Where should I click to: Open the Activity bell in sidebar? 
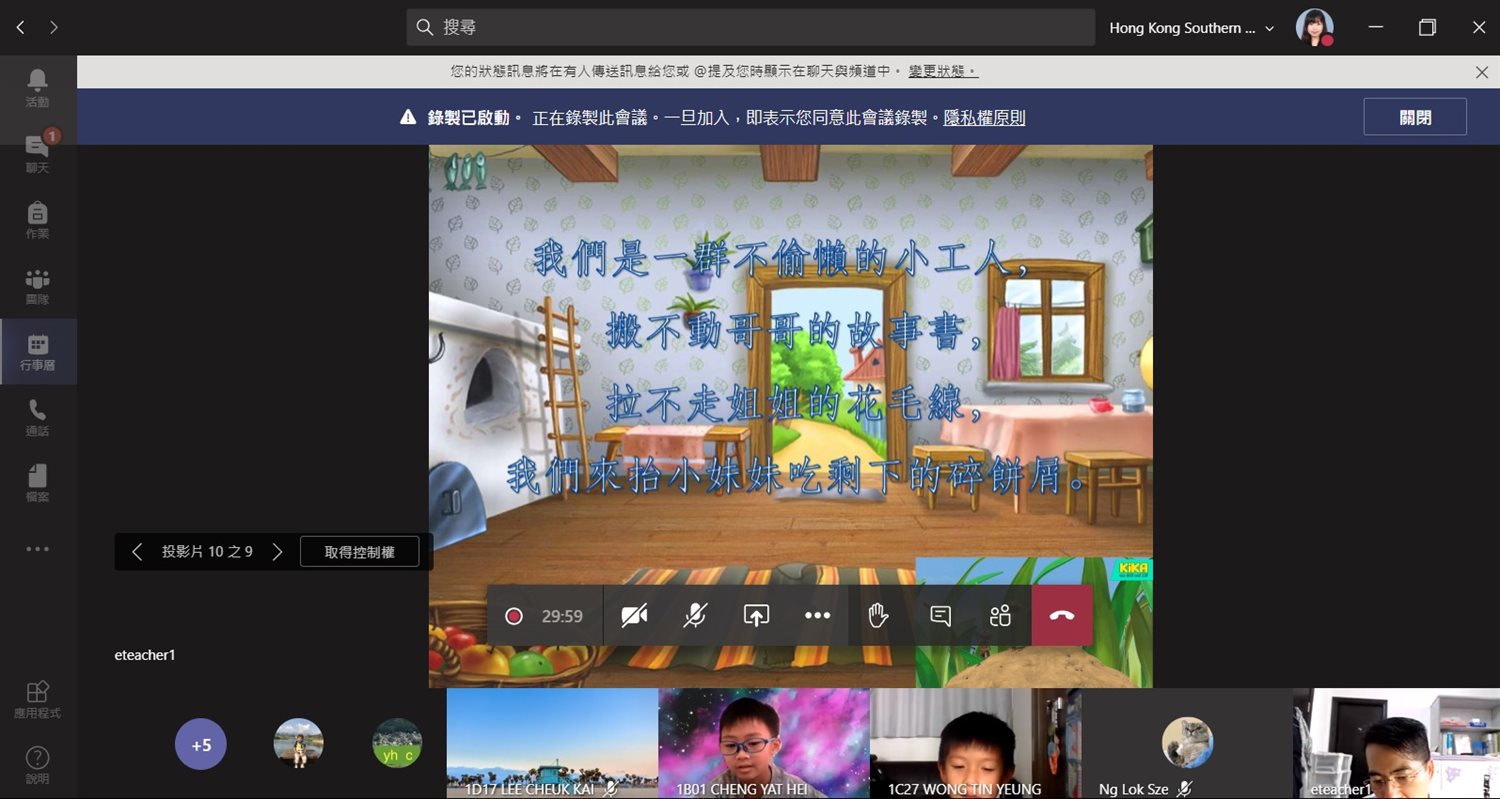[37, 88]
